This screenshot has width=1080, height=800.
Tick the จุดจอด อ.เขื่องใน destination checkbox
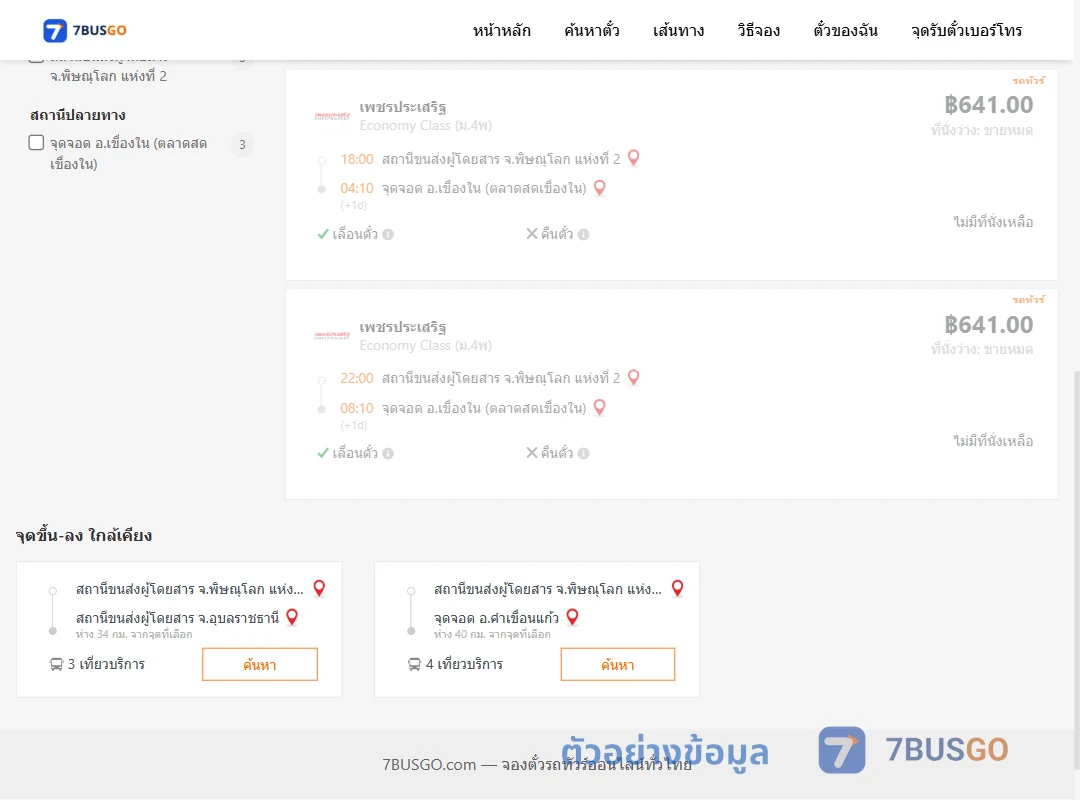tap(37, 143)
